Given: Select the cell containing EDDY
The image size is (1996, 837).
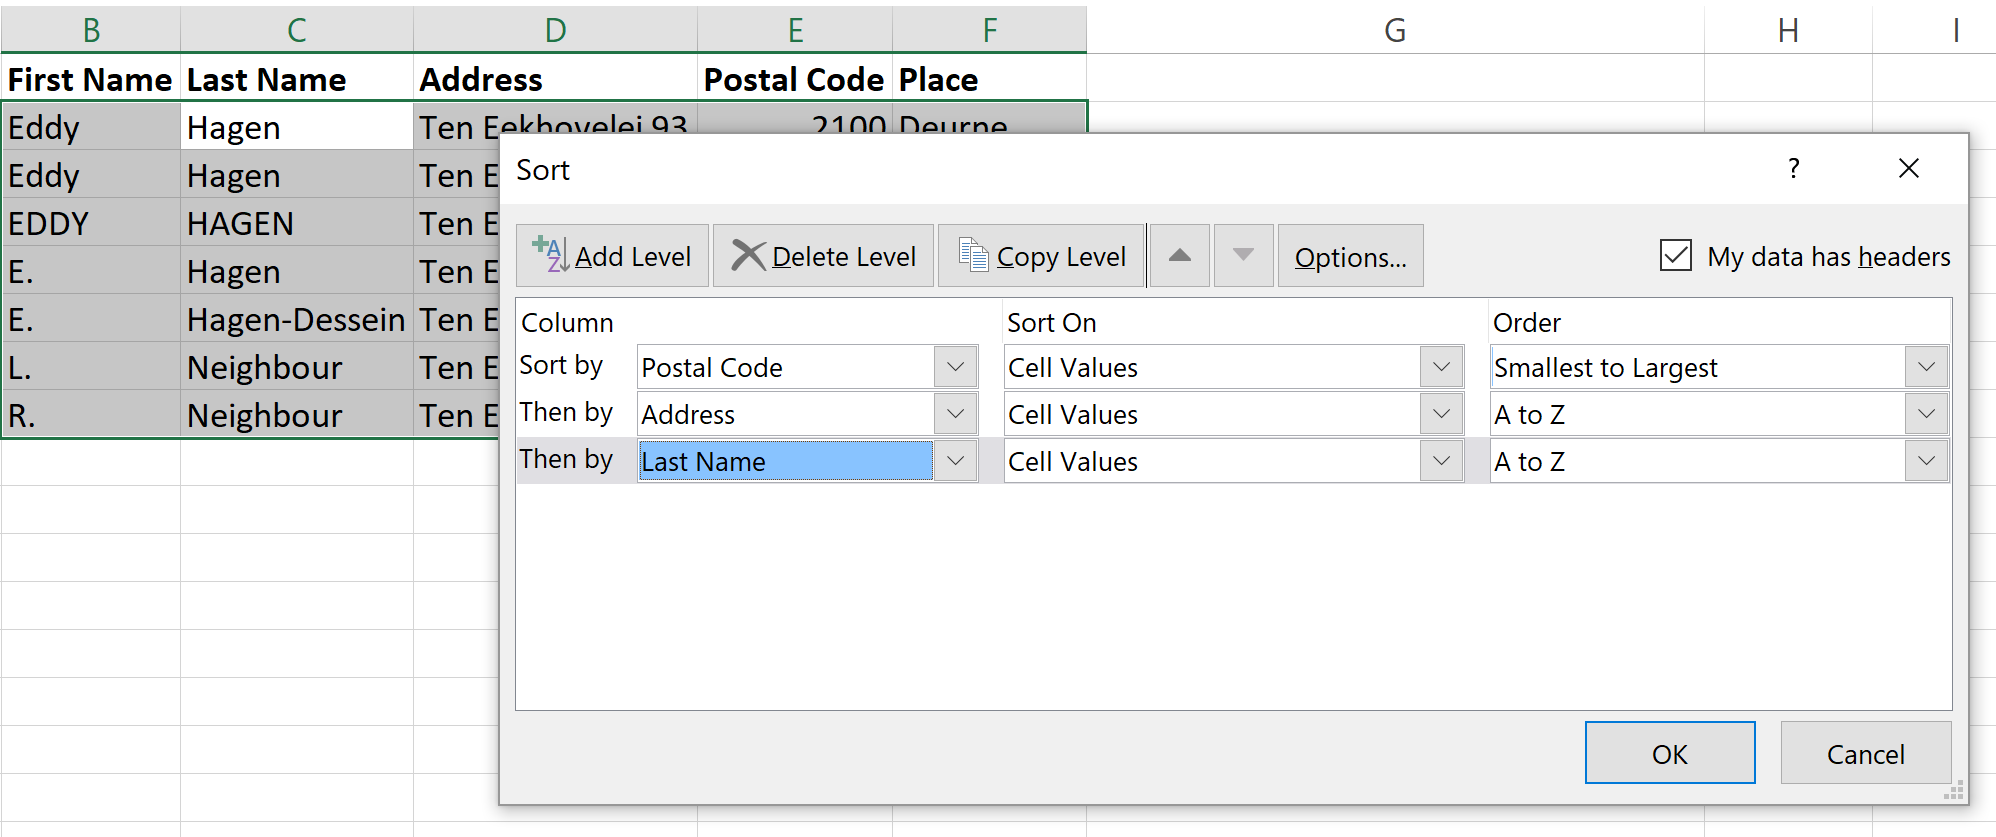Looking at the screenshot, I should [x=91, y=222].
